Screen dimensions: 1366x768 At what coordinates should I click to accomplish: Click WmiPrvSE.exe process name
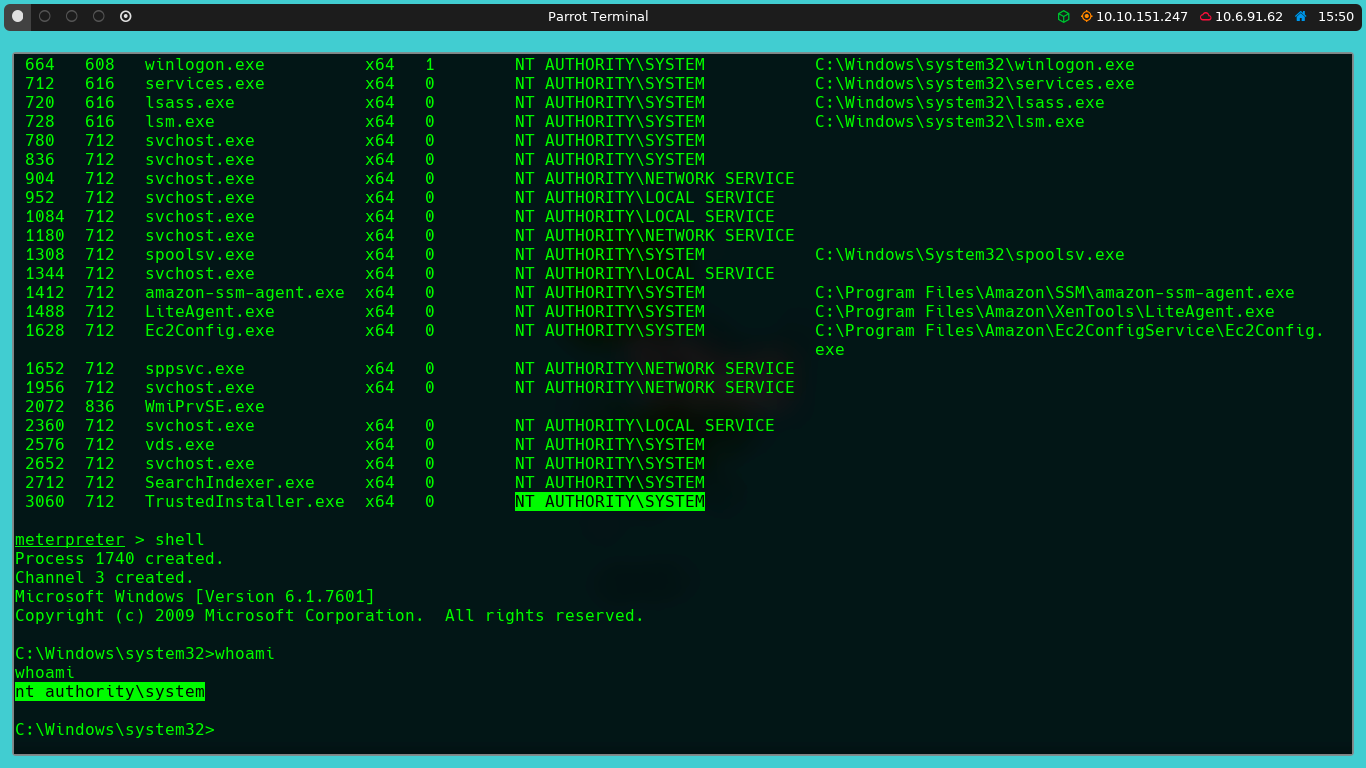(205, 407)
